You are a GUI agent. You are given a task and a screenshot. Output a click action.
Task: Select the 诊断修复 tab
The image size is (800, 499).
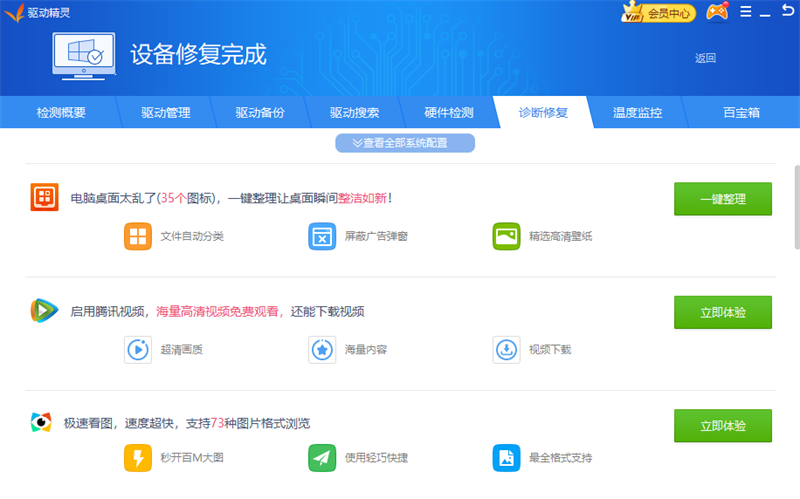(543, 112)
